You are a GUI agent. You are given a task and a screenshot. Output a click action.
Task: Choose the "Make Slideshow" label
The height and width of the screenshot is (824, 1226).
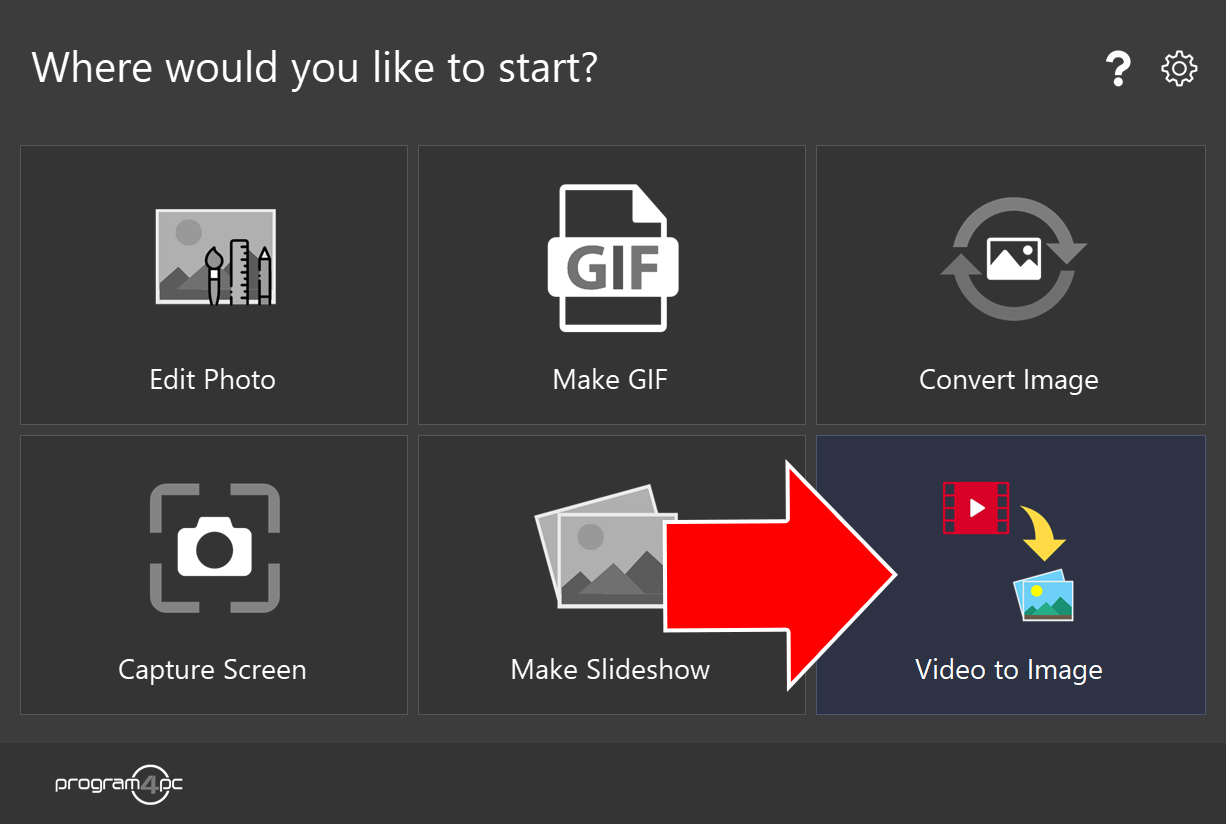pyautogui.click(x=610, y=670)
